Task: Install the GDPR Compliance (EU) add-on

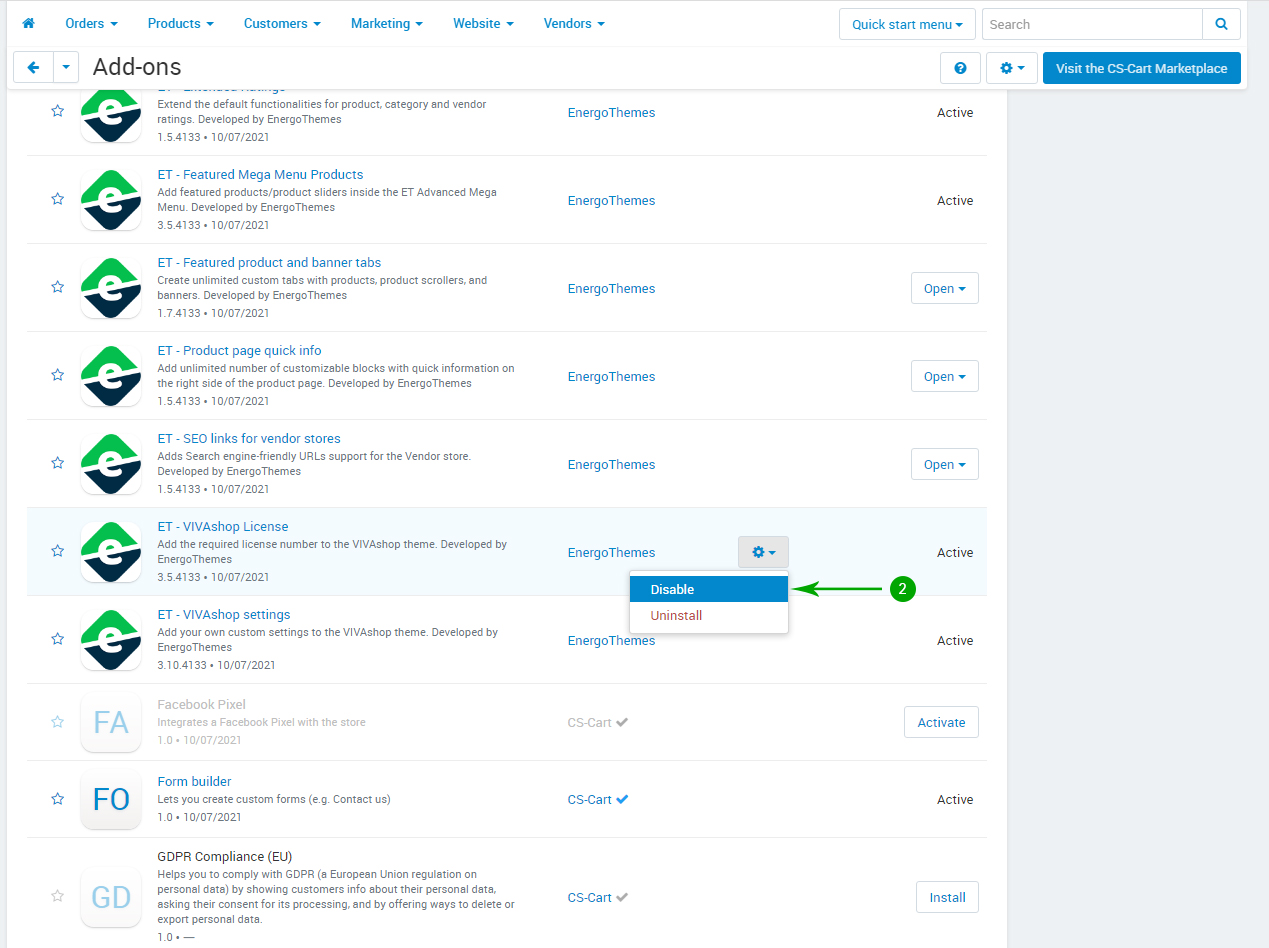Action: click(x=947, y=897)
